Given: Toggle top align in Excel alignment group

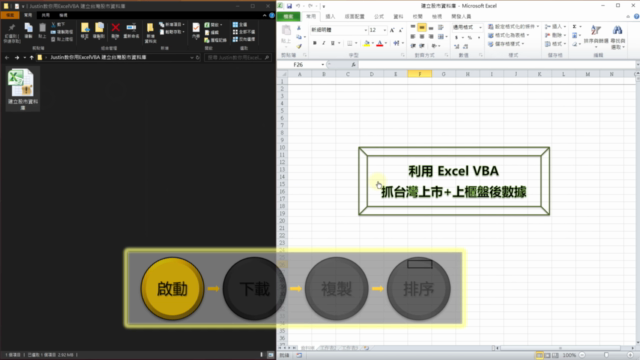Looking at the screenshot, I should [x=413, y=27].
